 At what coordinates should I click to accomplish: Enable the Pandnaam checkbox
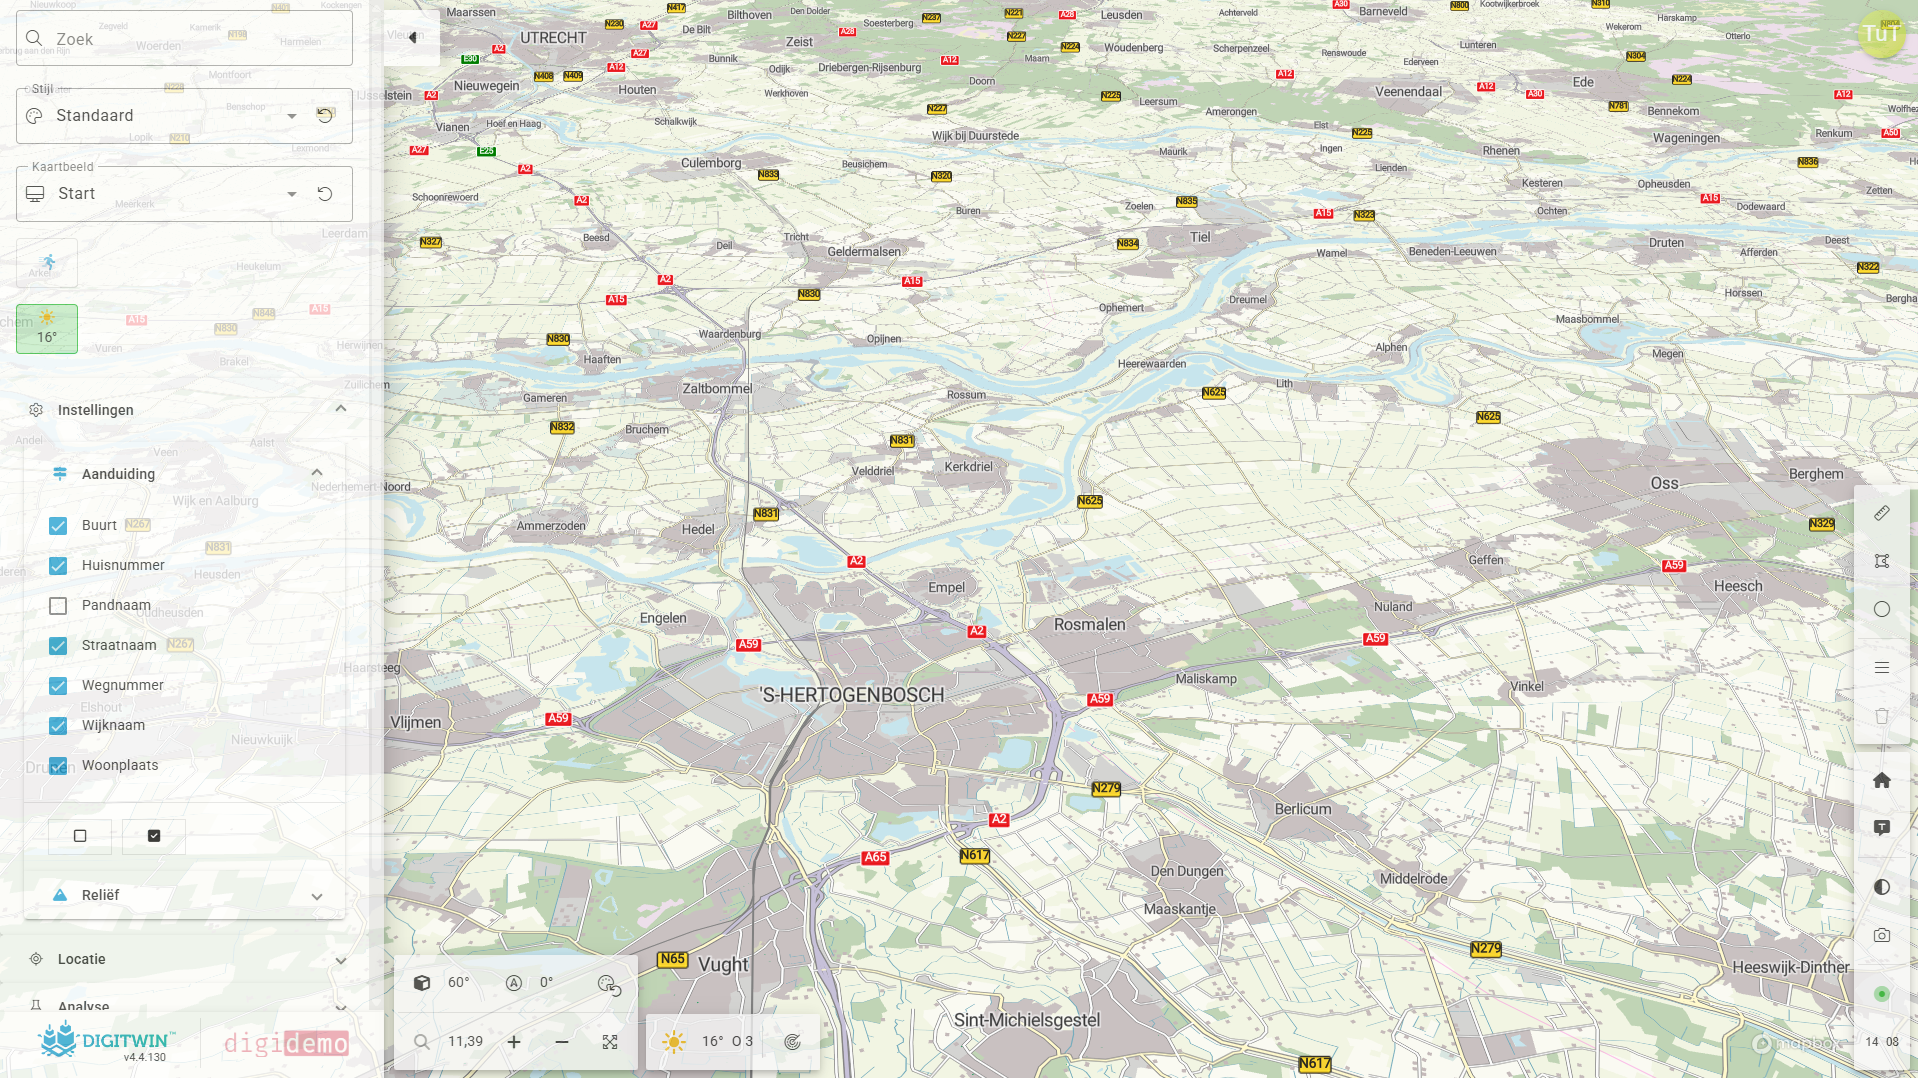58,605
